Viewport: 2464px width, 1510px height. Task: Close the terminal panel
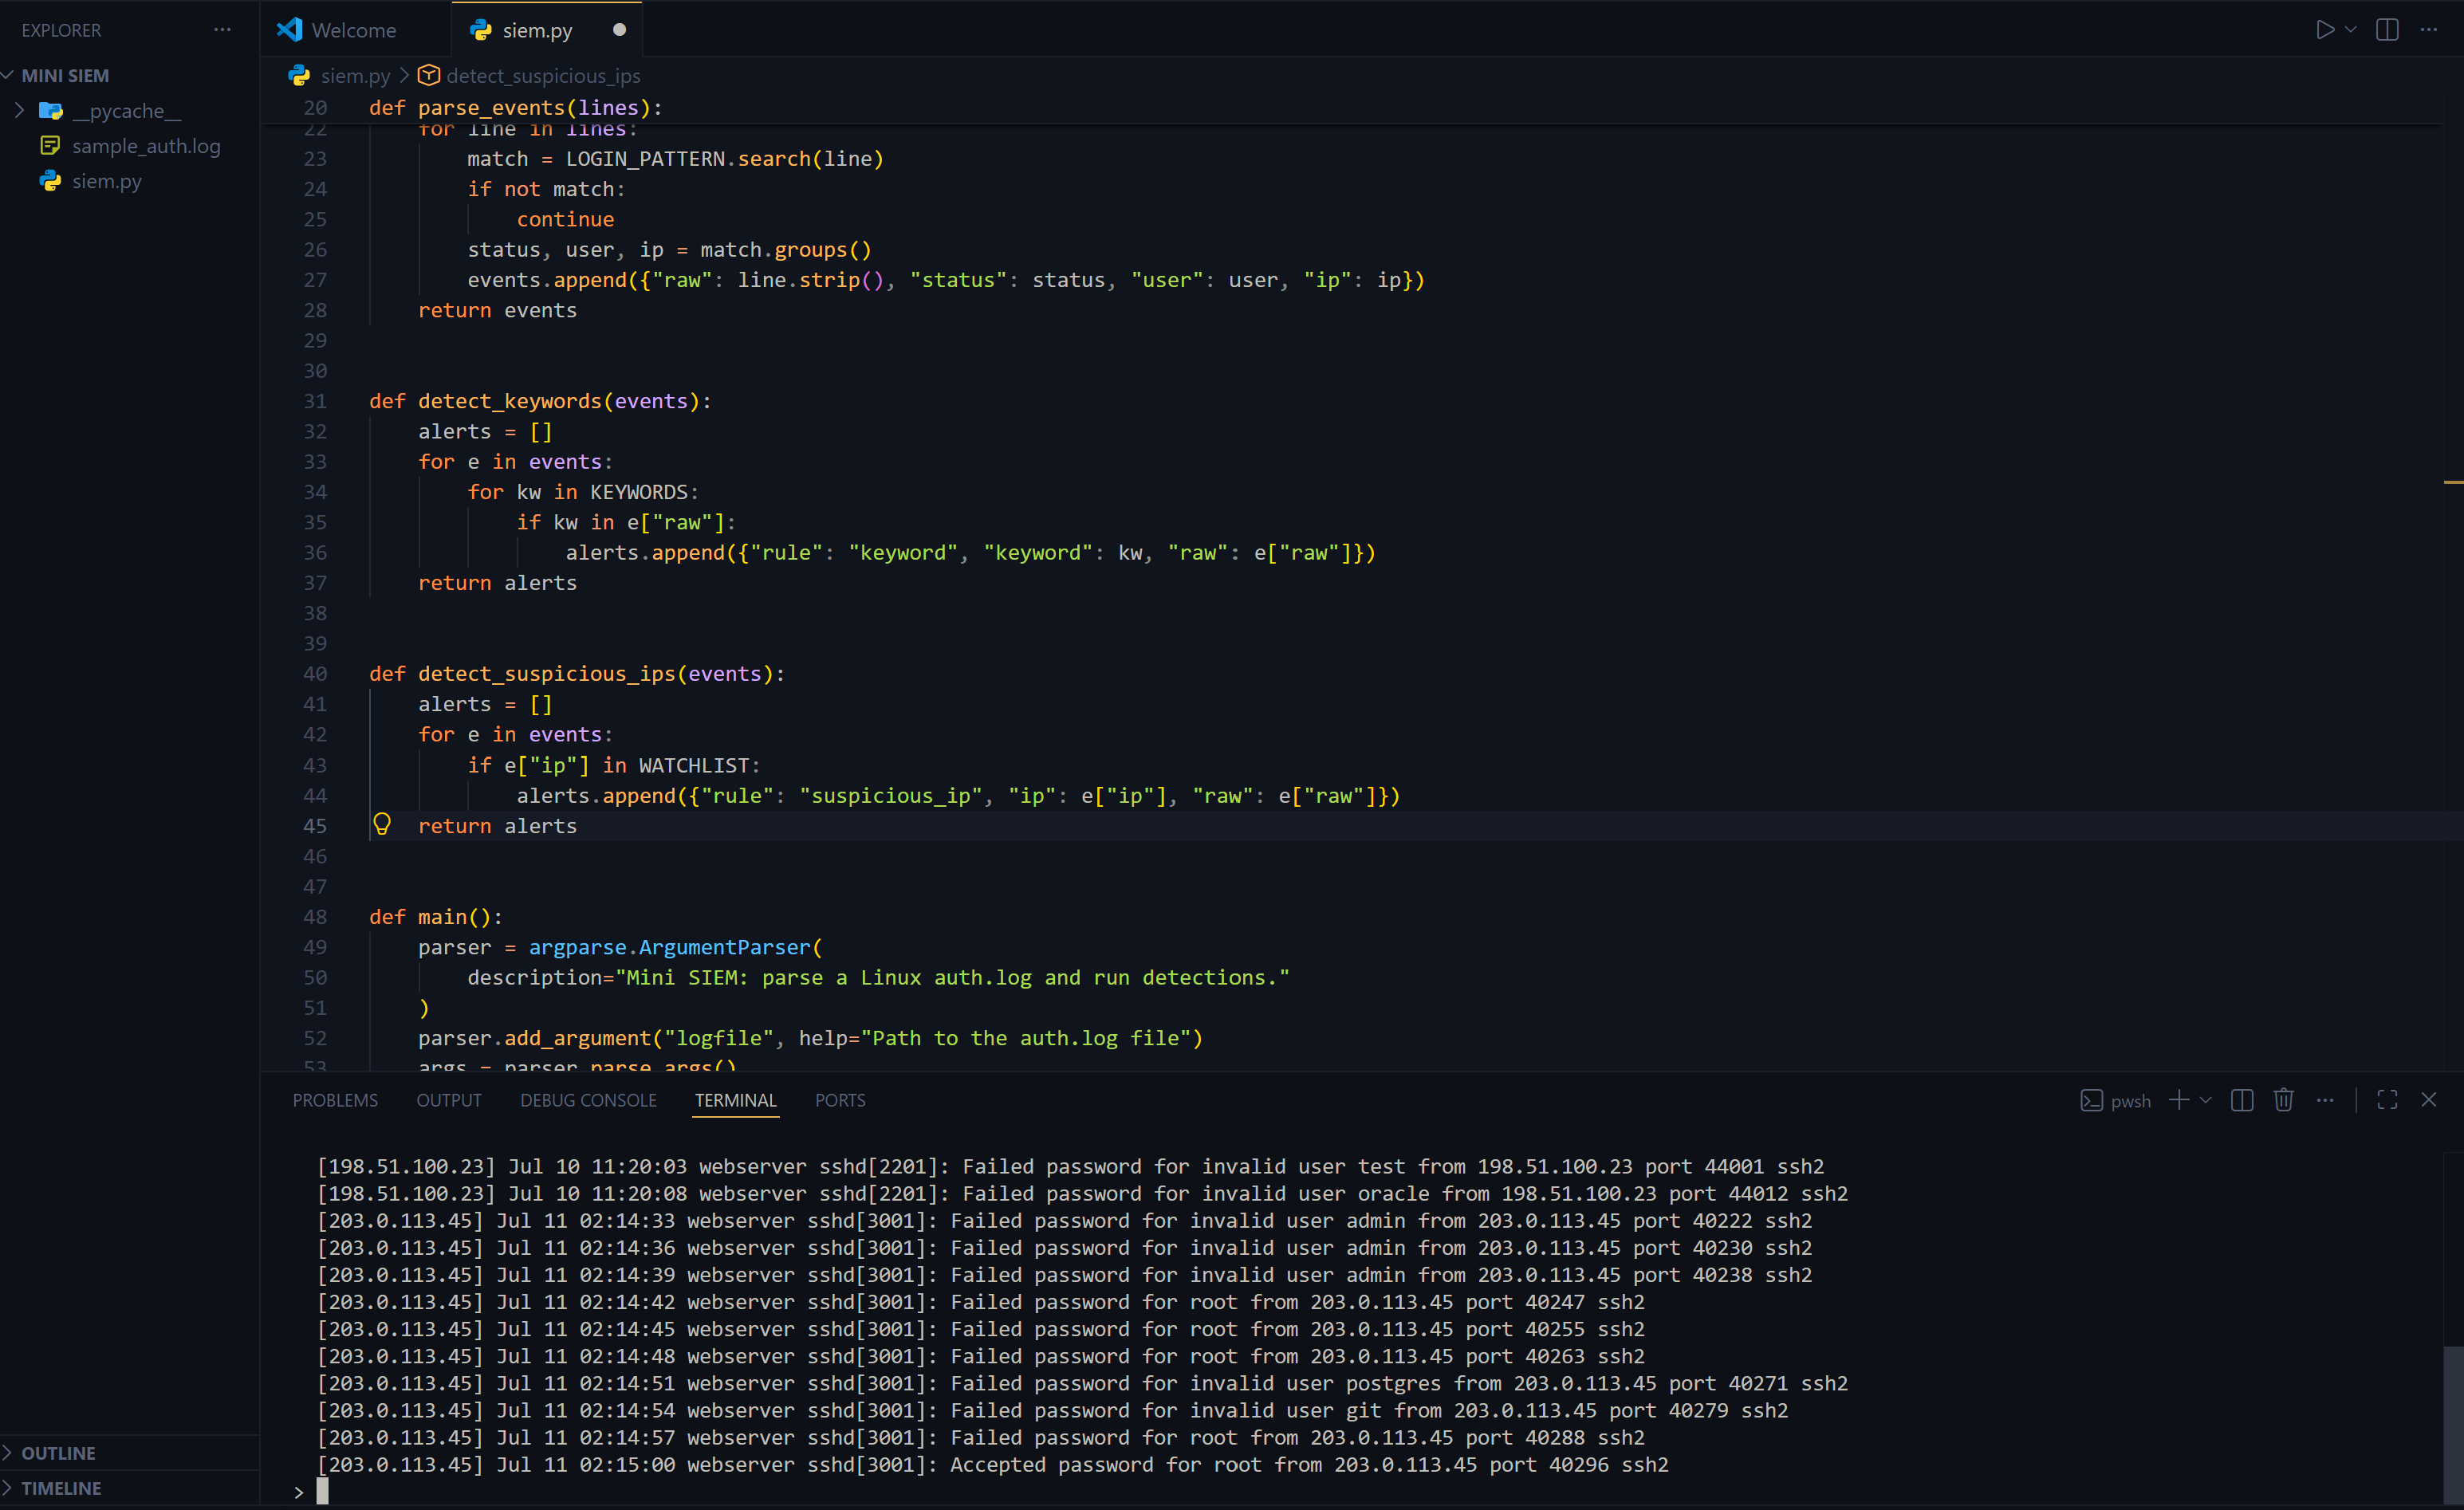(x=2429, y=1100)
